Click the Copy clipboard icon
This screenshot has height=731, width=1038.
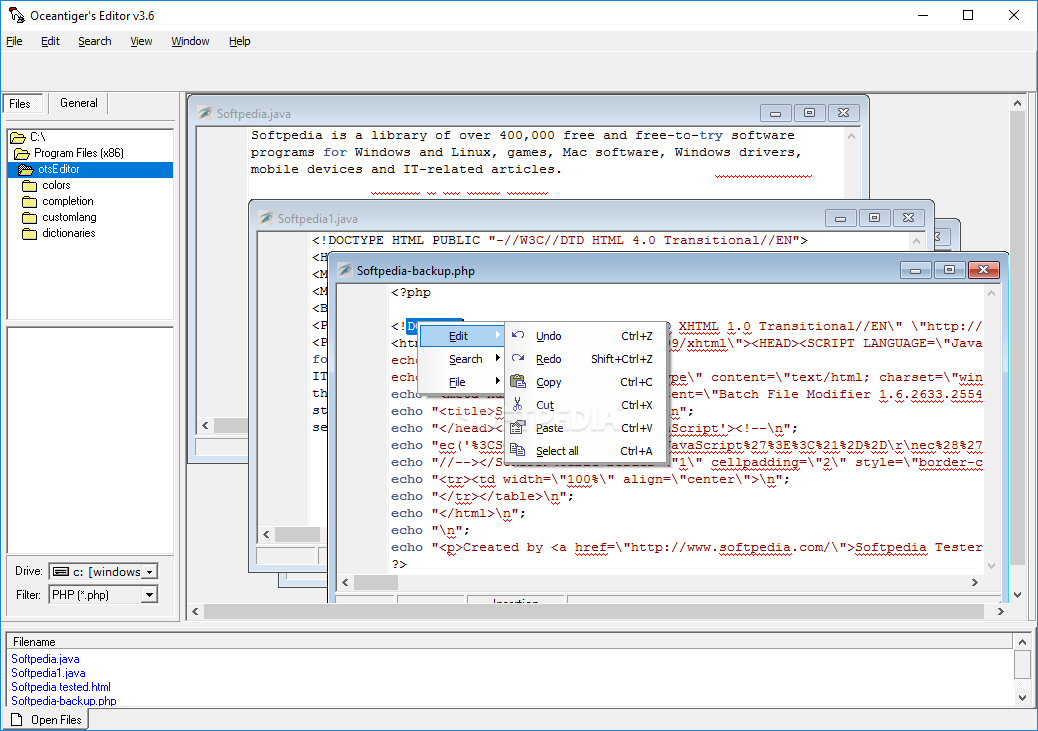click(518, 381)
